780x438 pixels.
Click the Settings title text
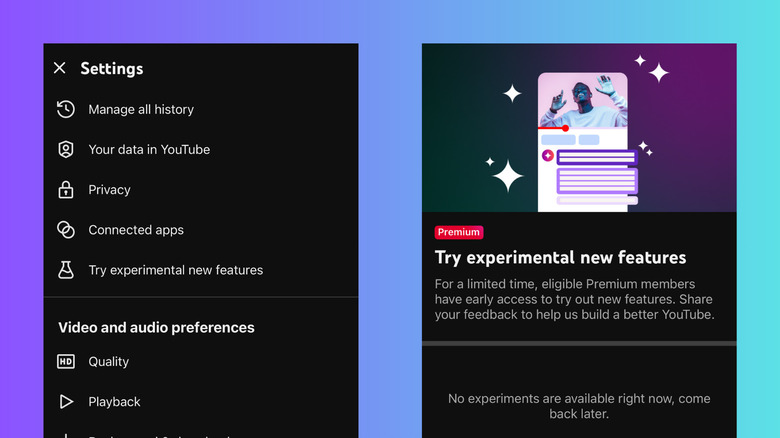pyautogui.click(x=112, y=68)
